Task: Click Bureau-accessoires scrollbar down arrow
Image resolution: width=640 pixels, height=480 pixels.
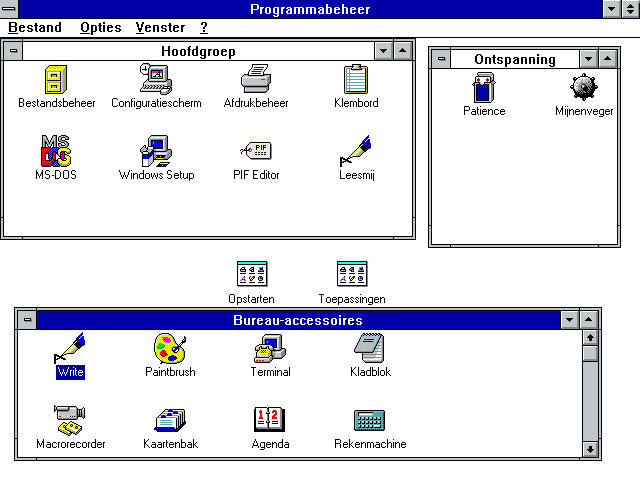Action: (590, 449)
